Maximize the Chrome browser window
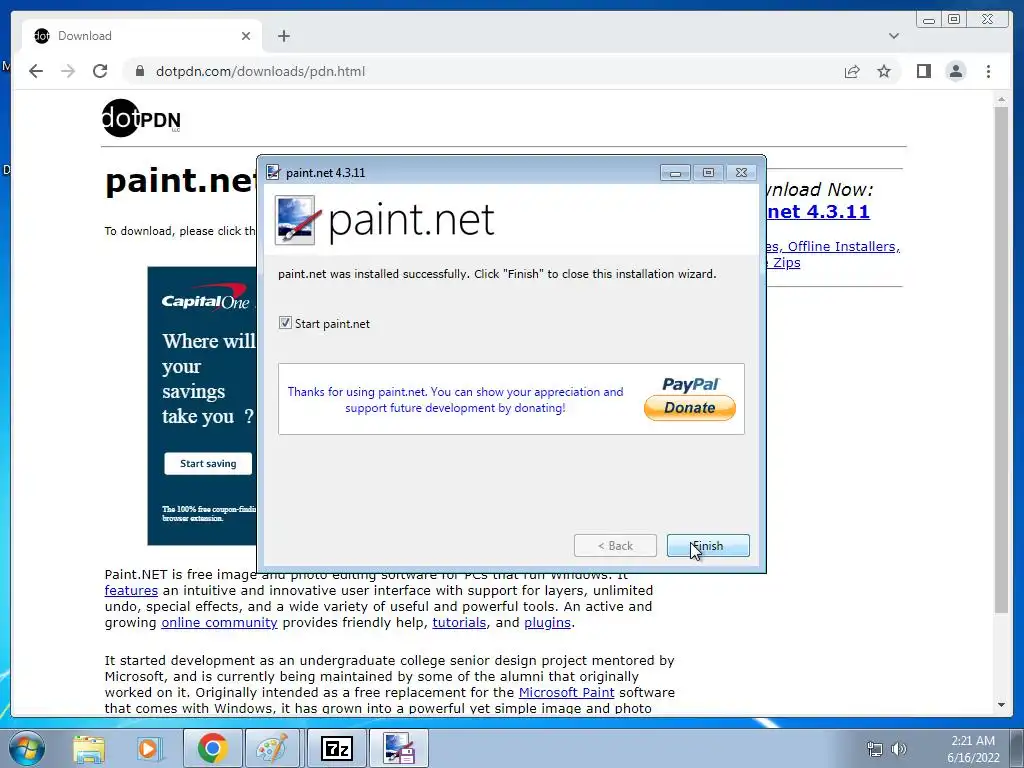 pyautogui.click(x=954, y=20)
